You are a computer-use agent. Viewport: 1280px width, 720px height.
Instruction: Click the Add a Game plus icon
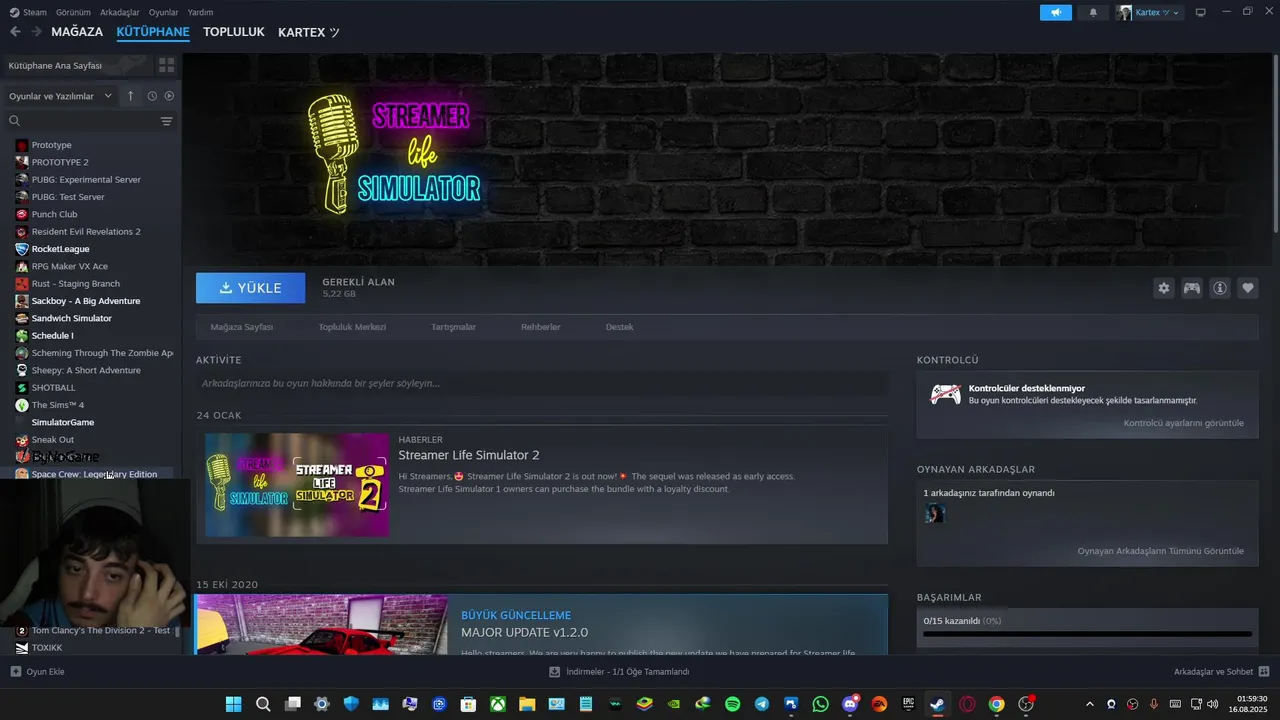(15, 672)
